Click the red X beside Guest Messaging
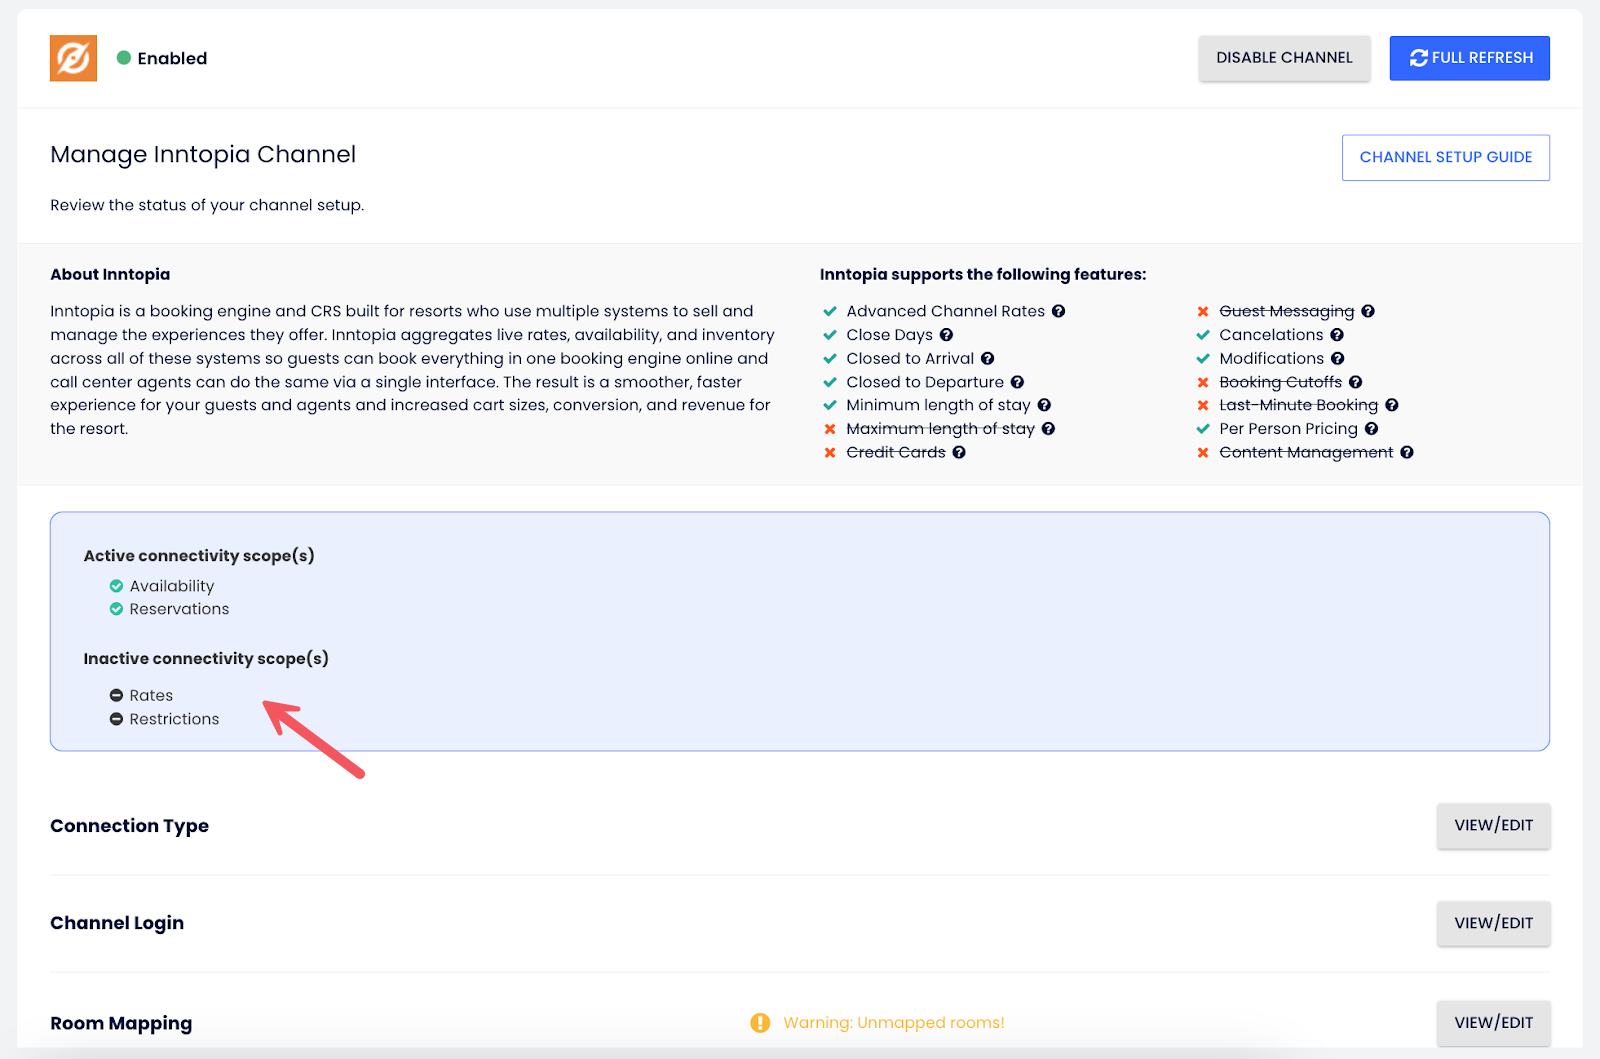1600x1059 pixels. tap(1203, 311)
